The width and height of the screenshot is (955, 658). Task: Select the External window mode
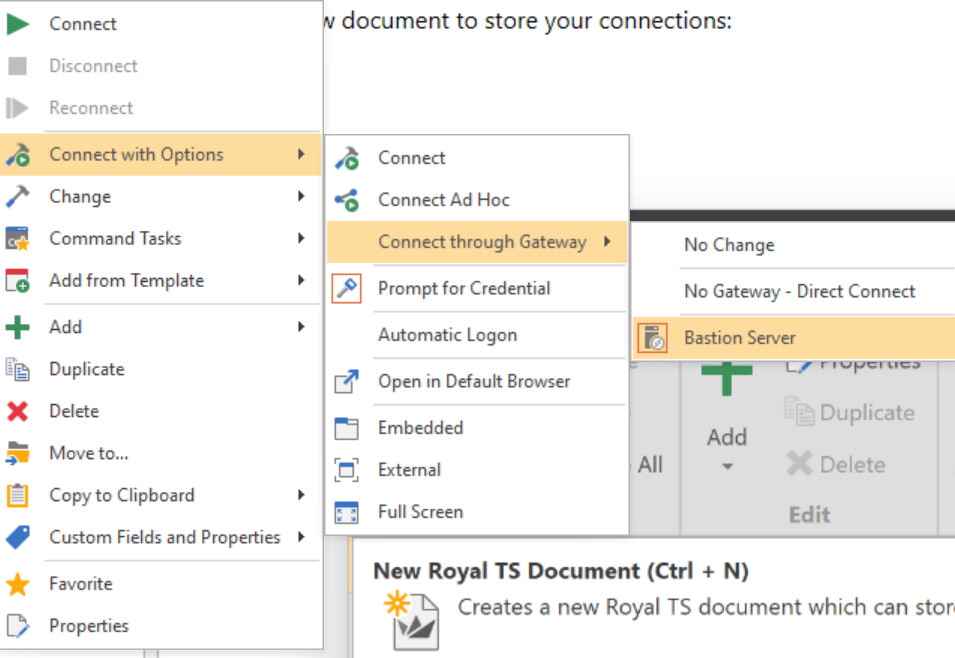tap(409, 470)
